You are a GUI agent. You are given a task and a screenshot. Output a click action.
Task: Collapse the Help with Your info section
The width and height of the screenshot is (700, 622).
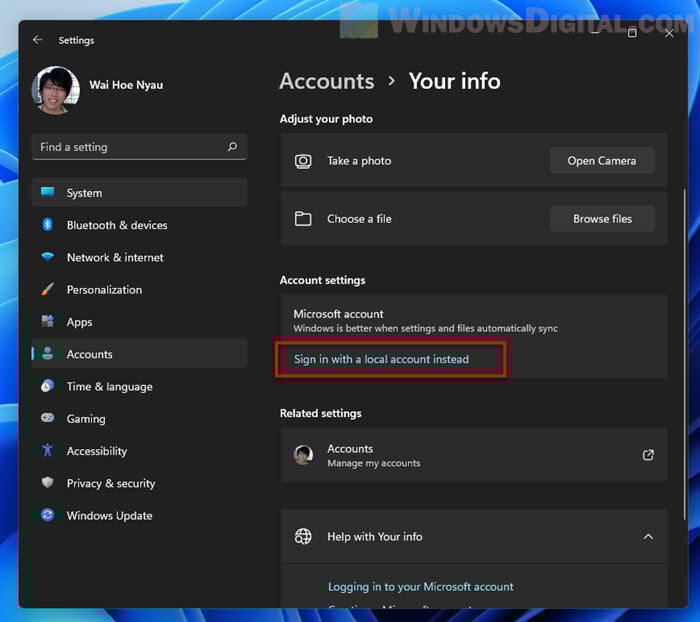coord(648,536)
